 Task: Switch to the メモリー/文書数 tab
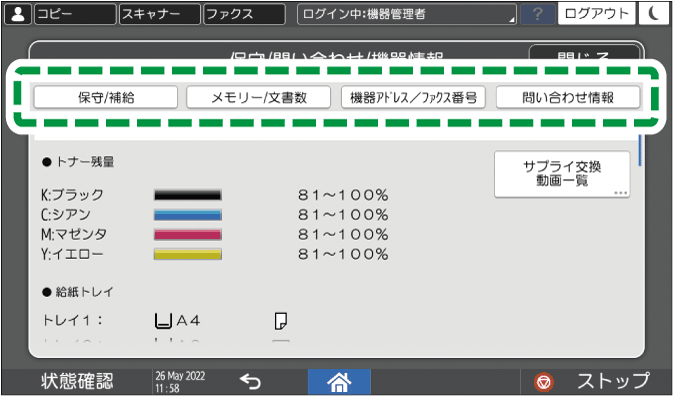click(x=259, y=97)
